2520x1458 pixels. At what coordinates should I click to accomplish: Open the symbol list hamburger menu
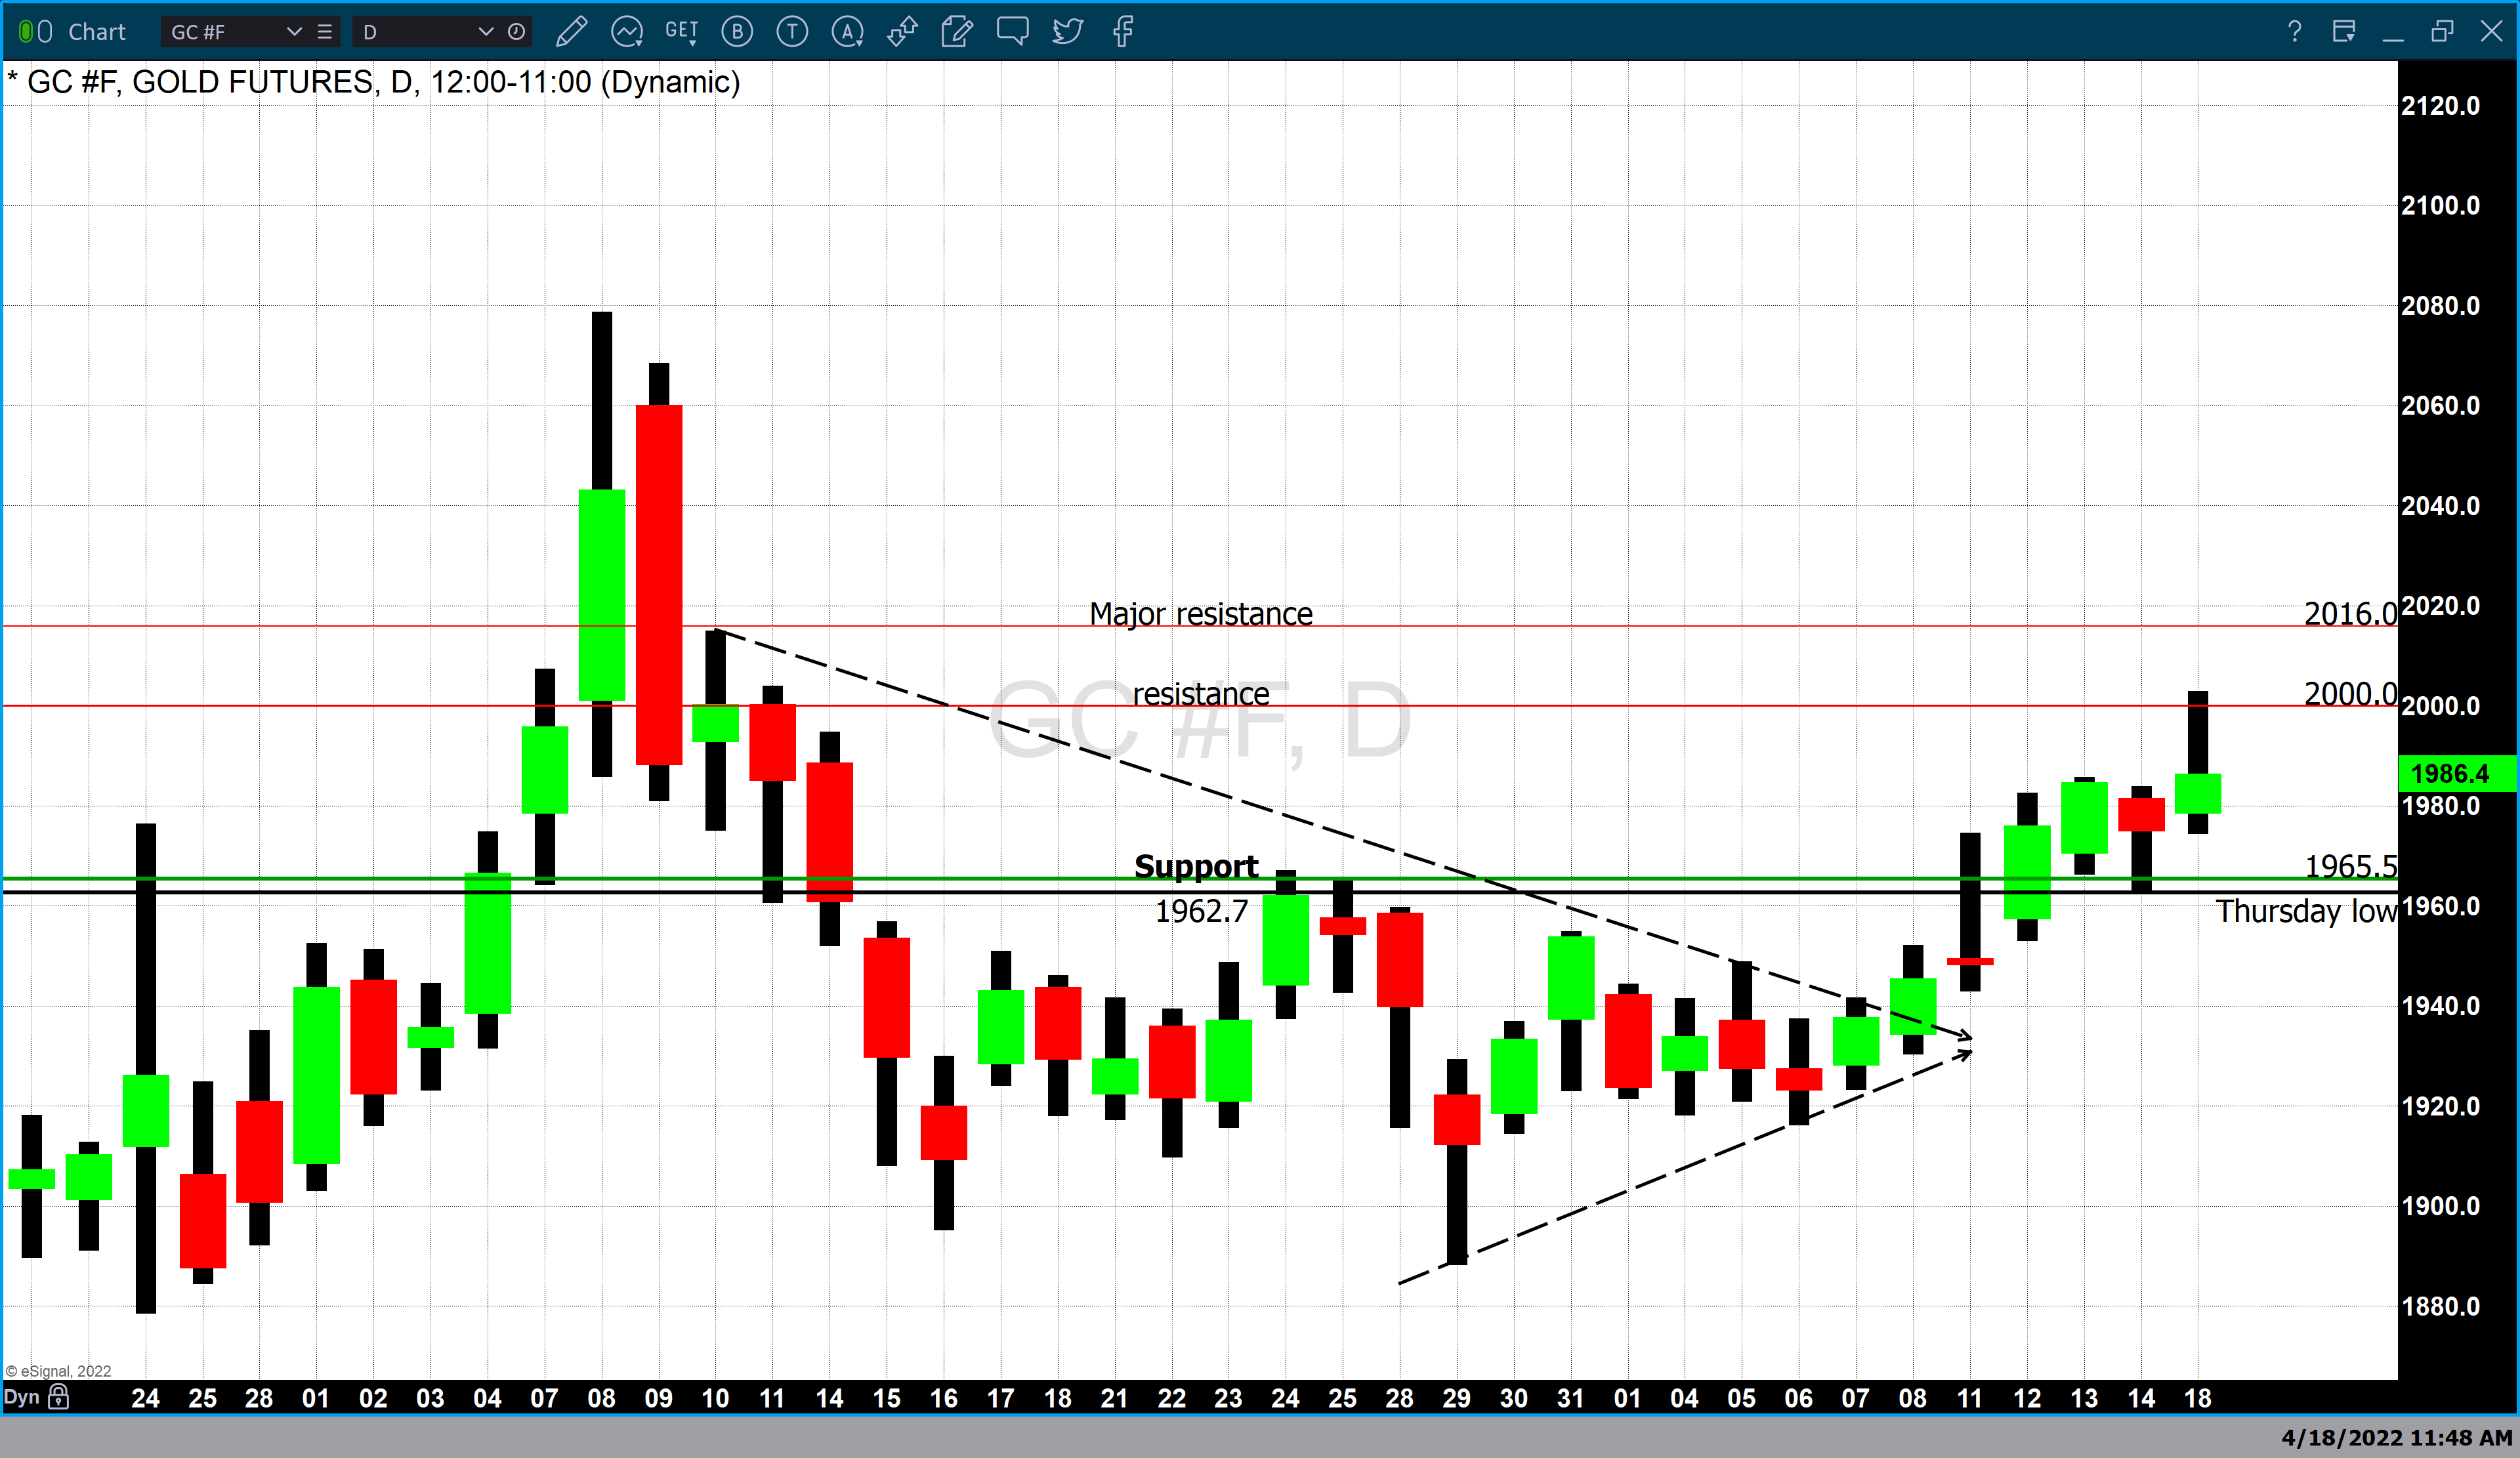[x=324, y=32]
